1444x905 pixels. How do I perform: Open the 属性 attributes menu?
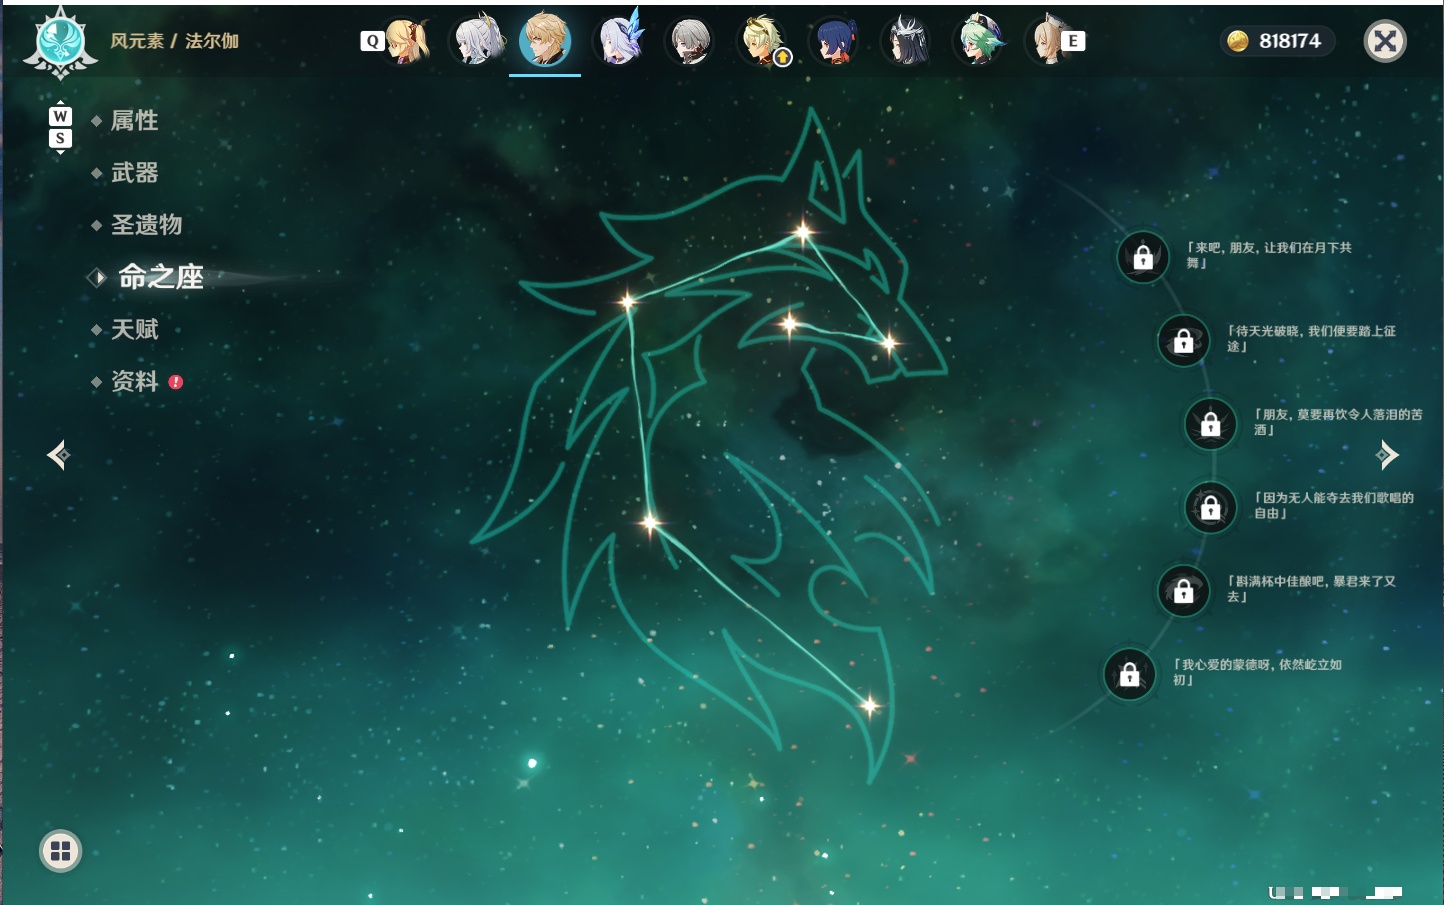click(134, 121)
